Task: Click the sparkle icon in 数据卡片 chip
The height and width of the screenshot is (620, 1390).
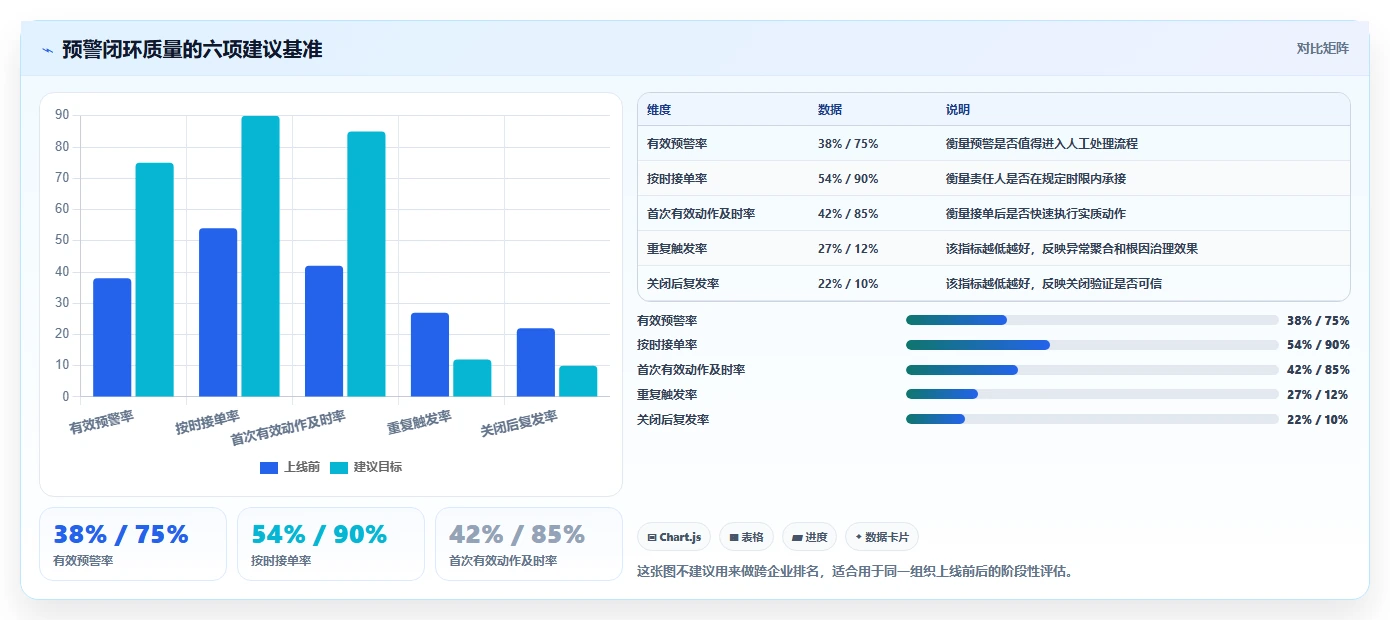Action: pyautogui.click(x=858, y=537)
